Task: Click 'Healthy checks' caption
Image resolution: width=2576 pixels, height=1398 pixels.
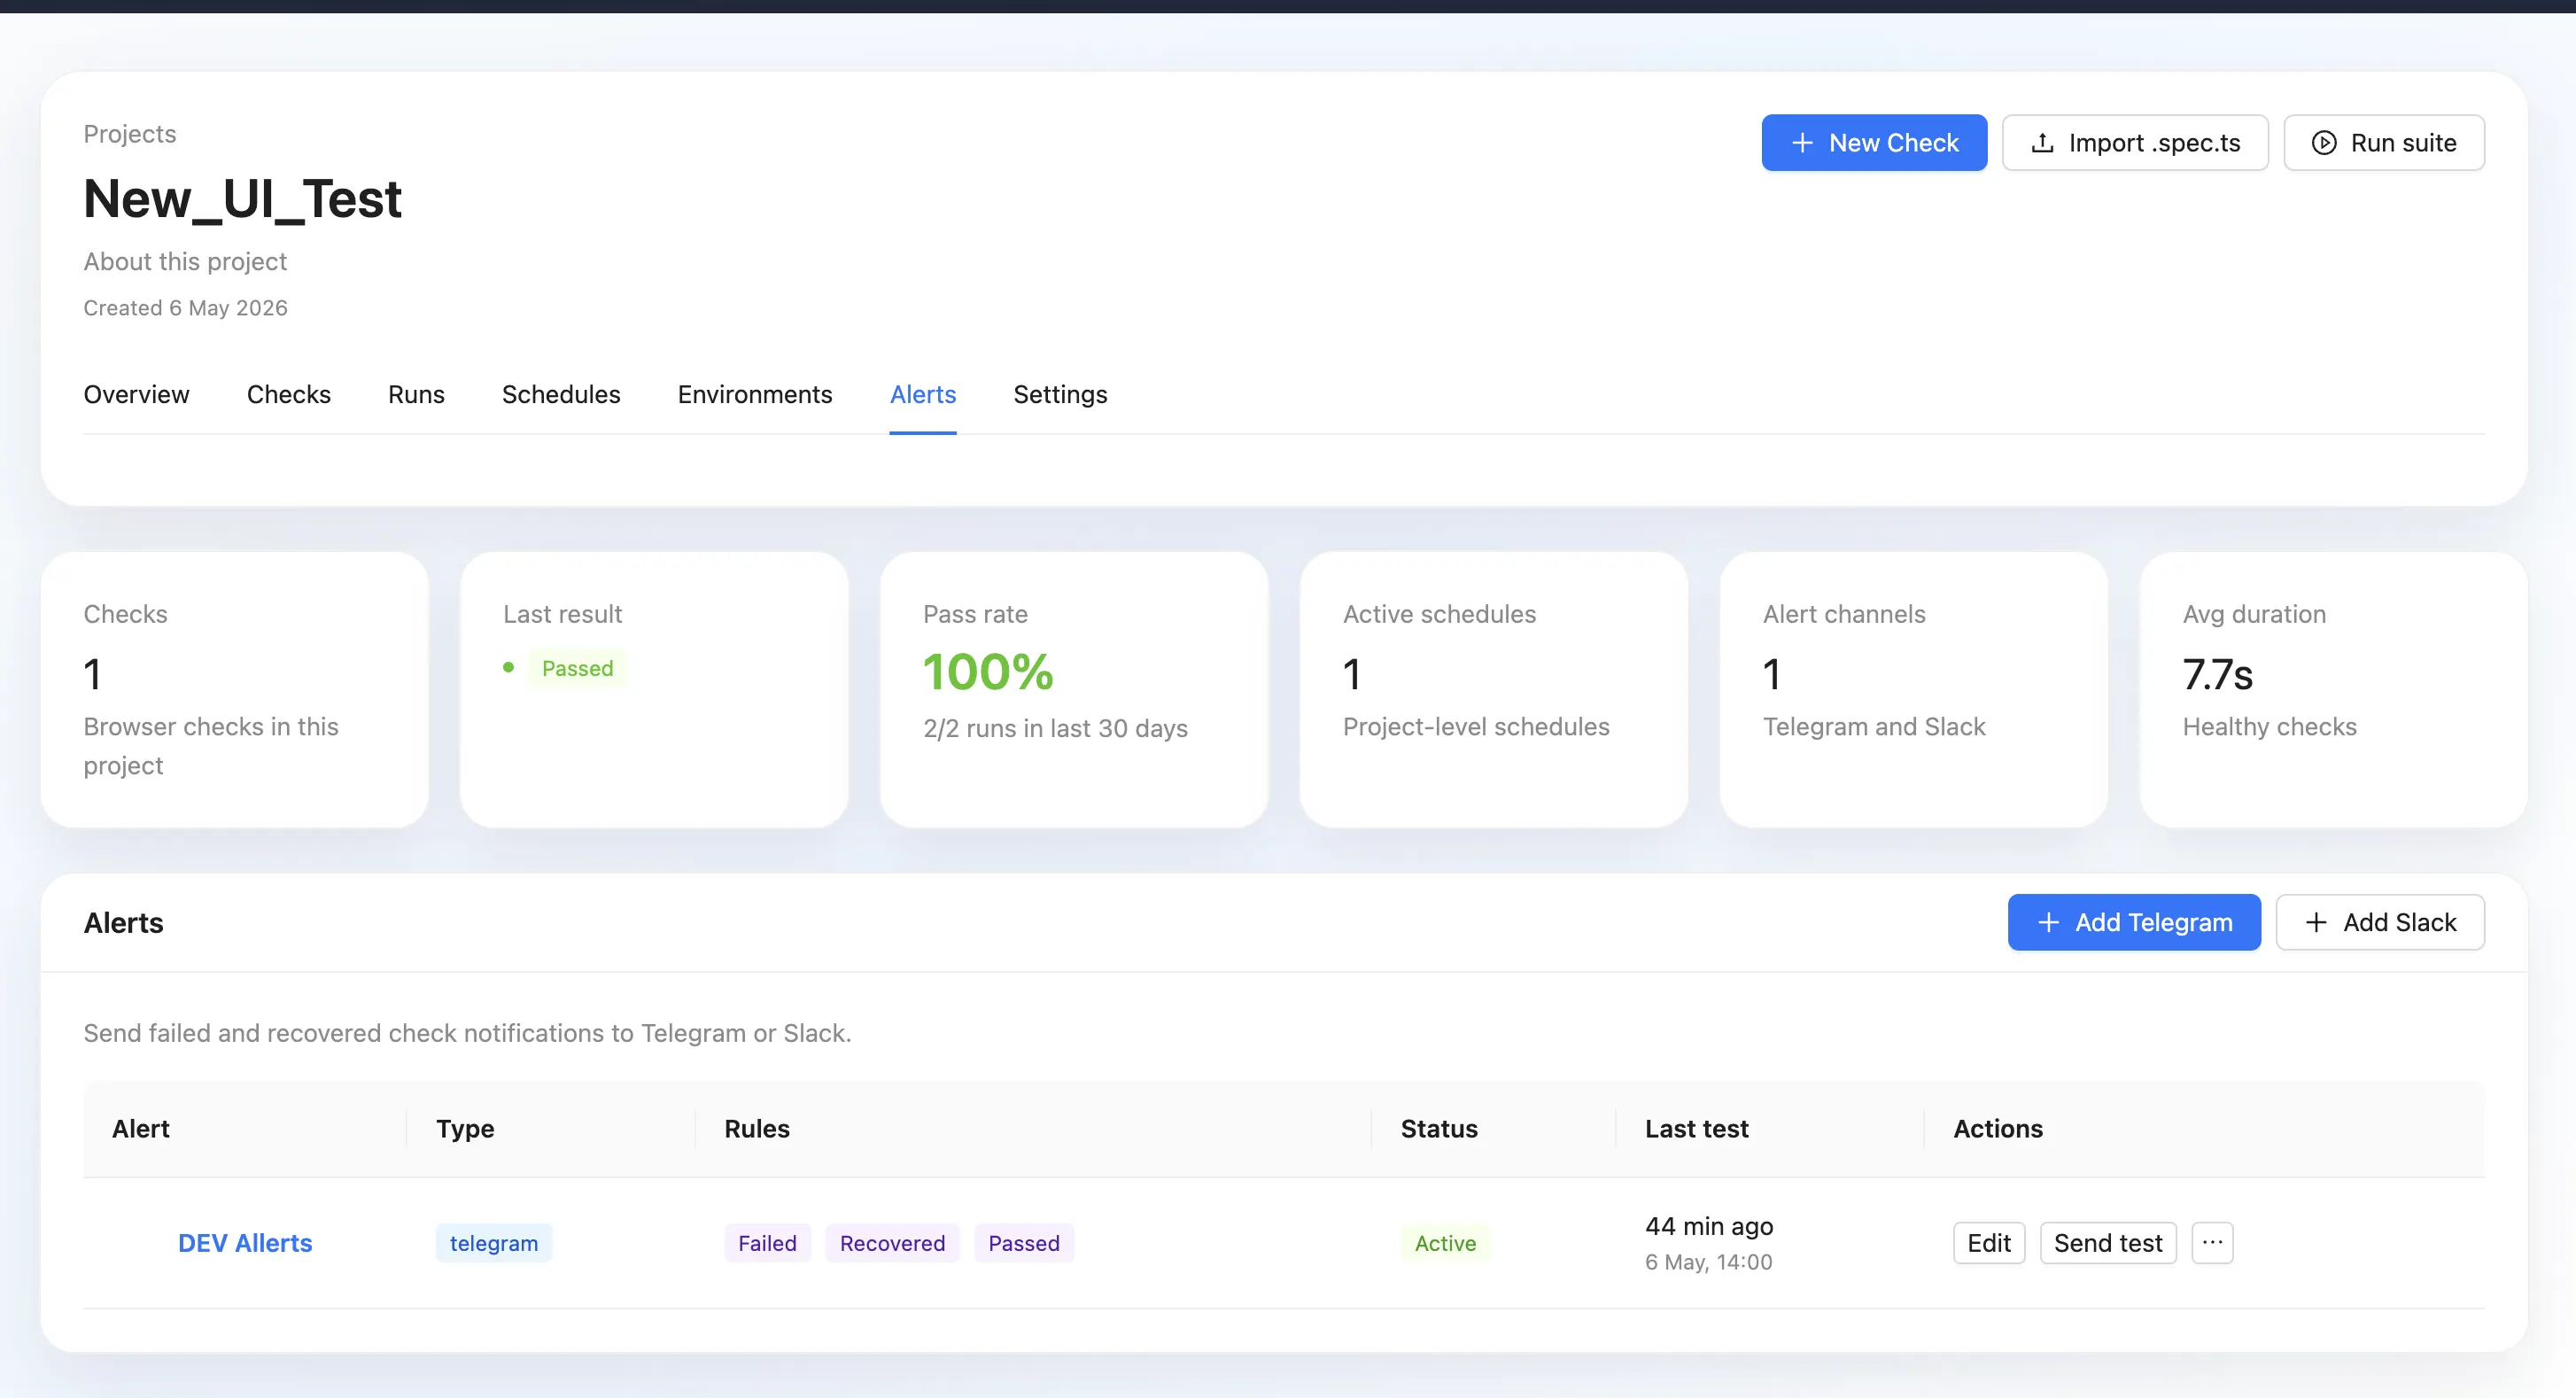Action: click(x=2270, y=727)
